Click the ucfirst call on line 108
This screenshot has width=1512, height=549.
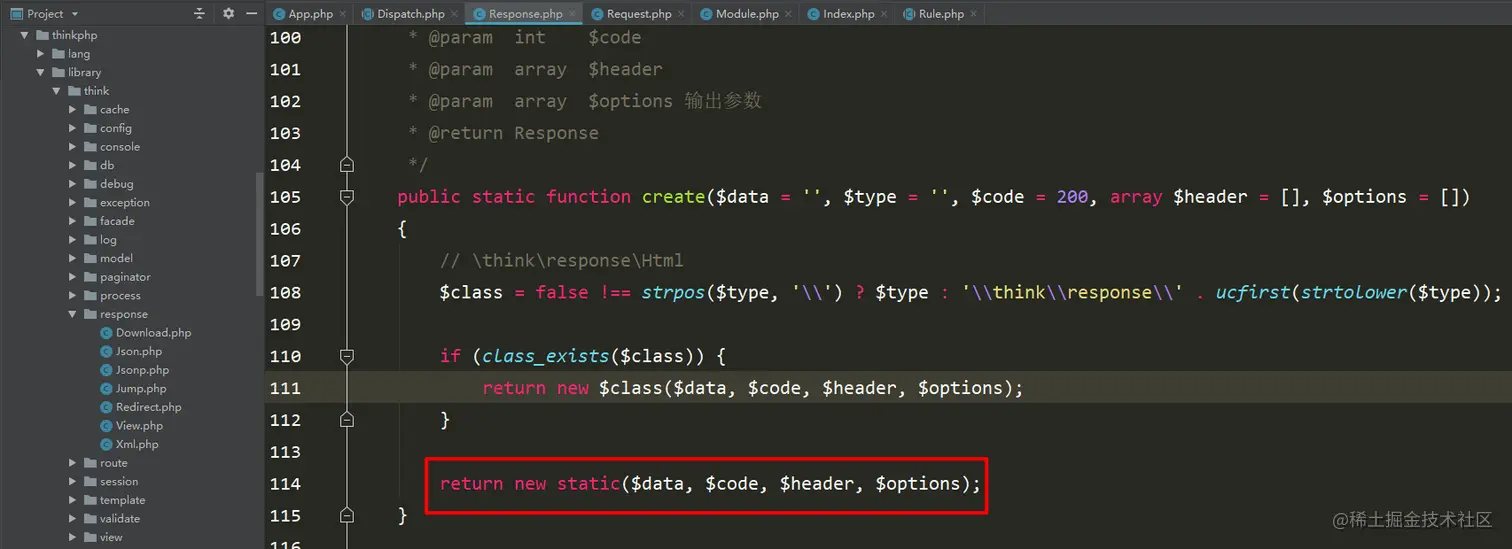[x=1253, y=292]
